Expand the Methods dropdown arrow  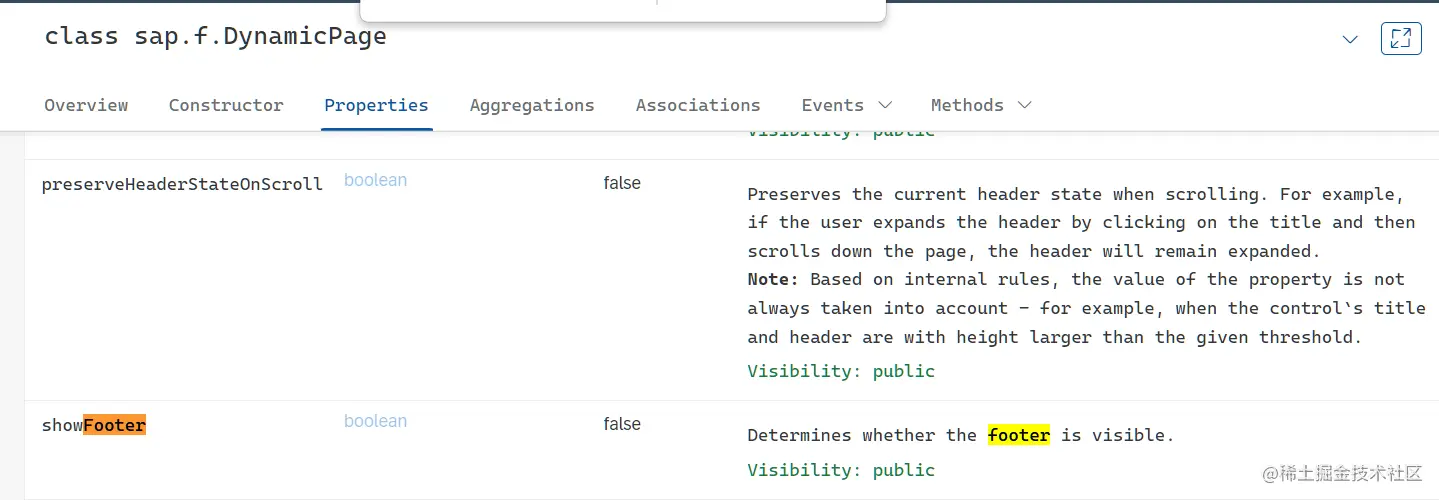(1024, 105)
